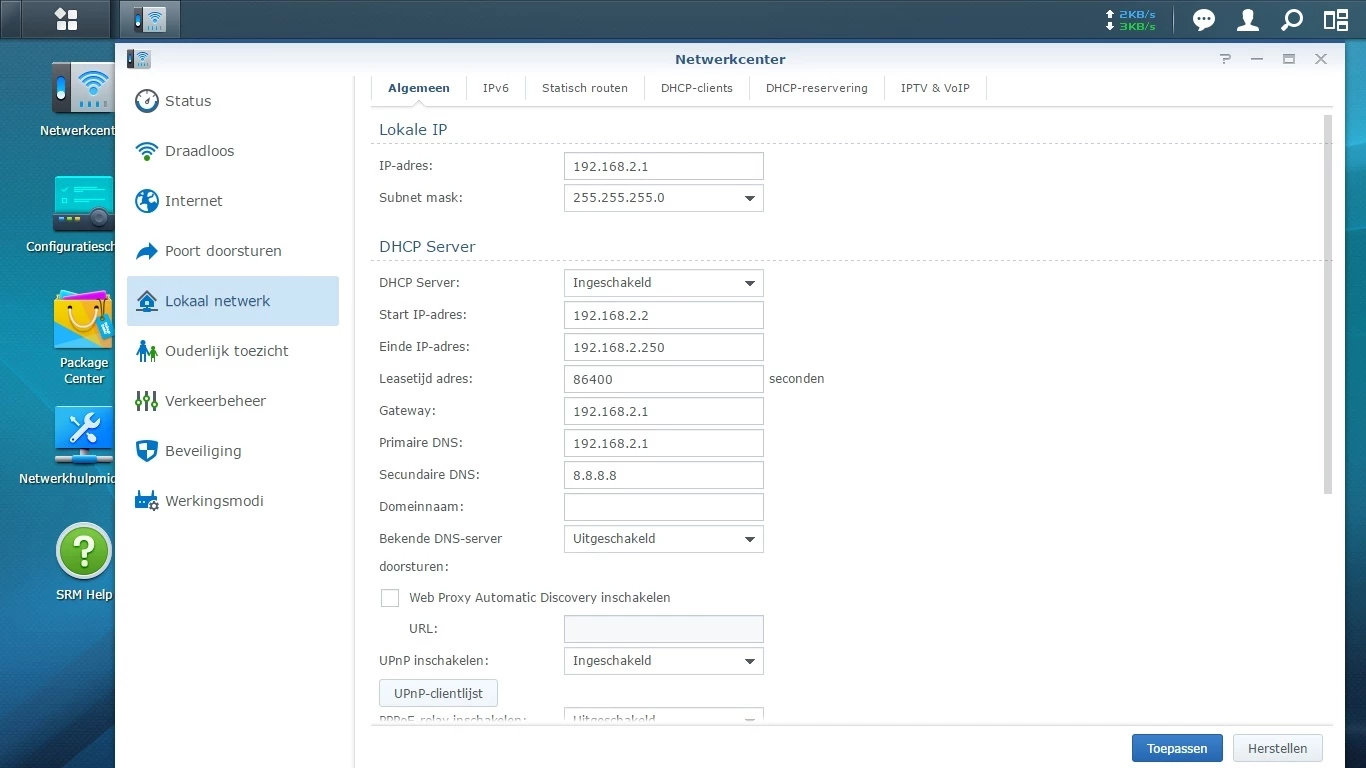Click the Beveiliging shield icon

point(147,451)
